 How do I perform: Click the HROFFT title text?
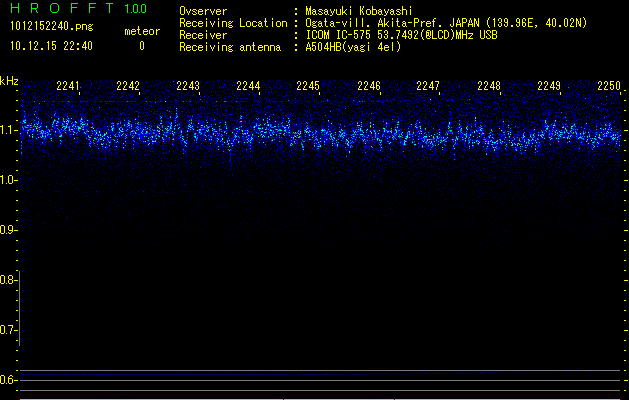tap(60, 9)
